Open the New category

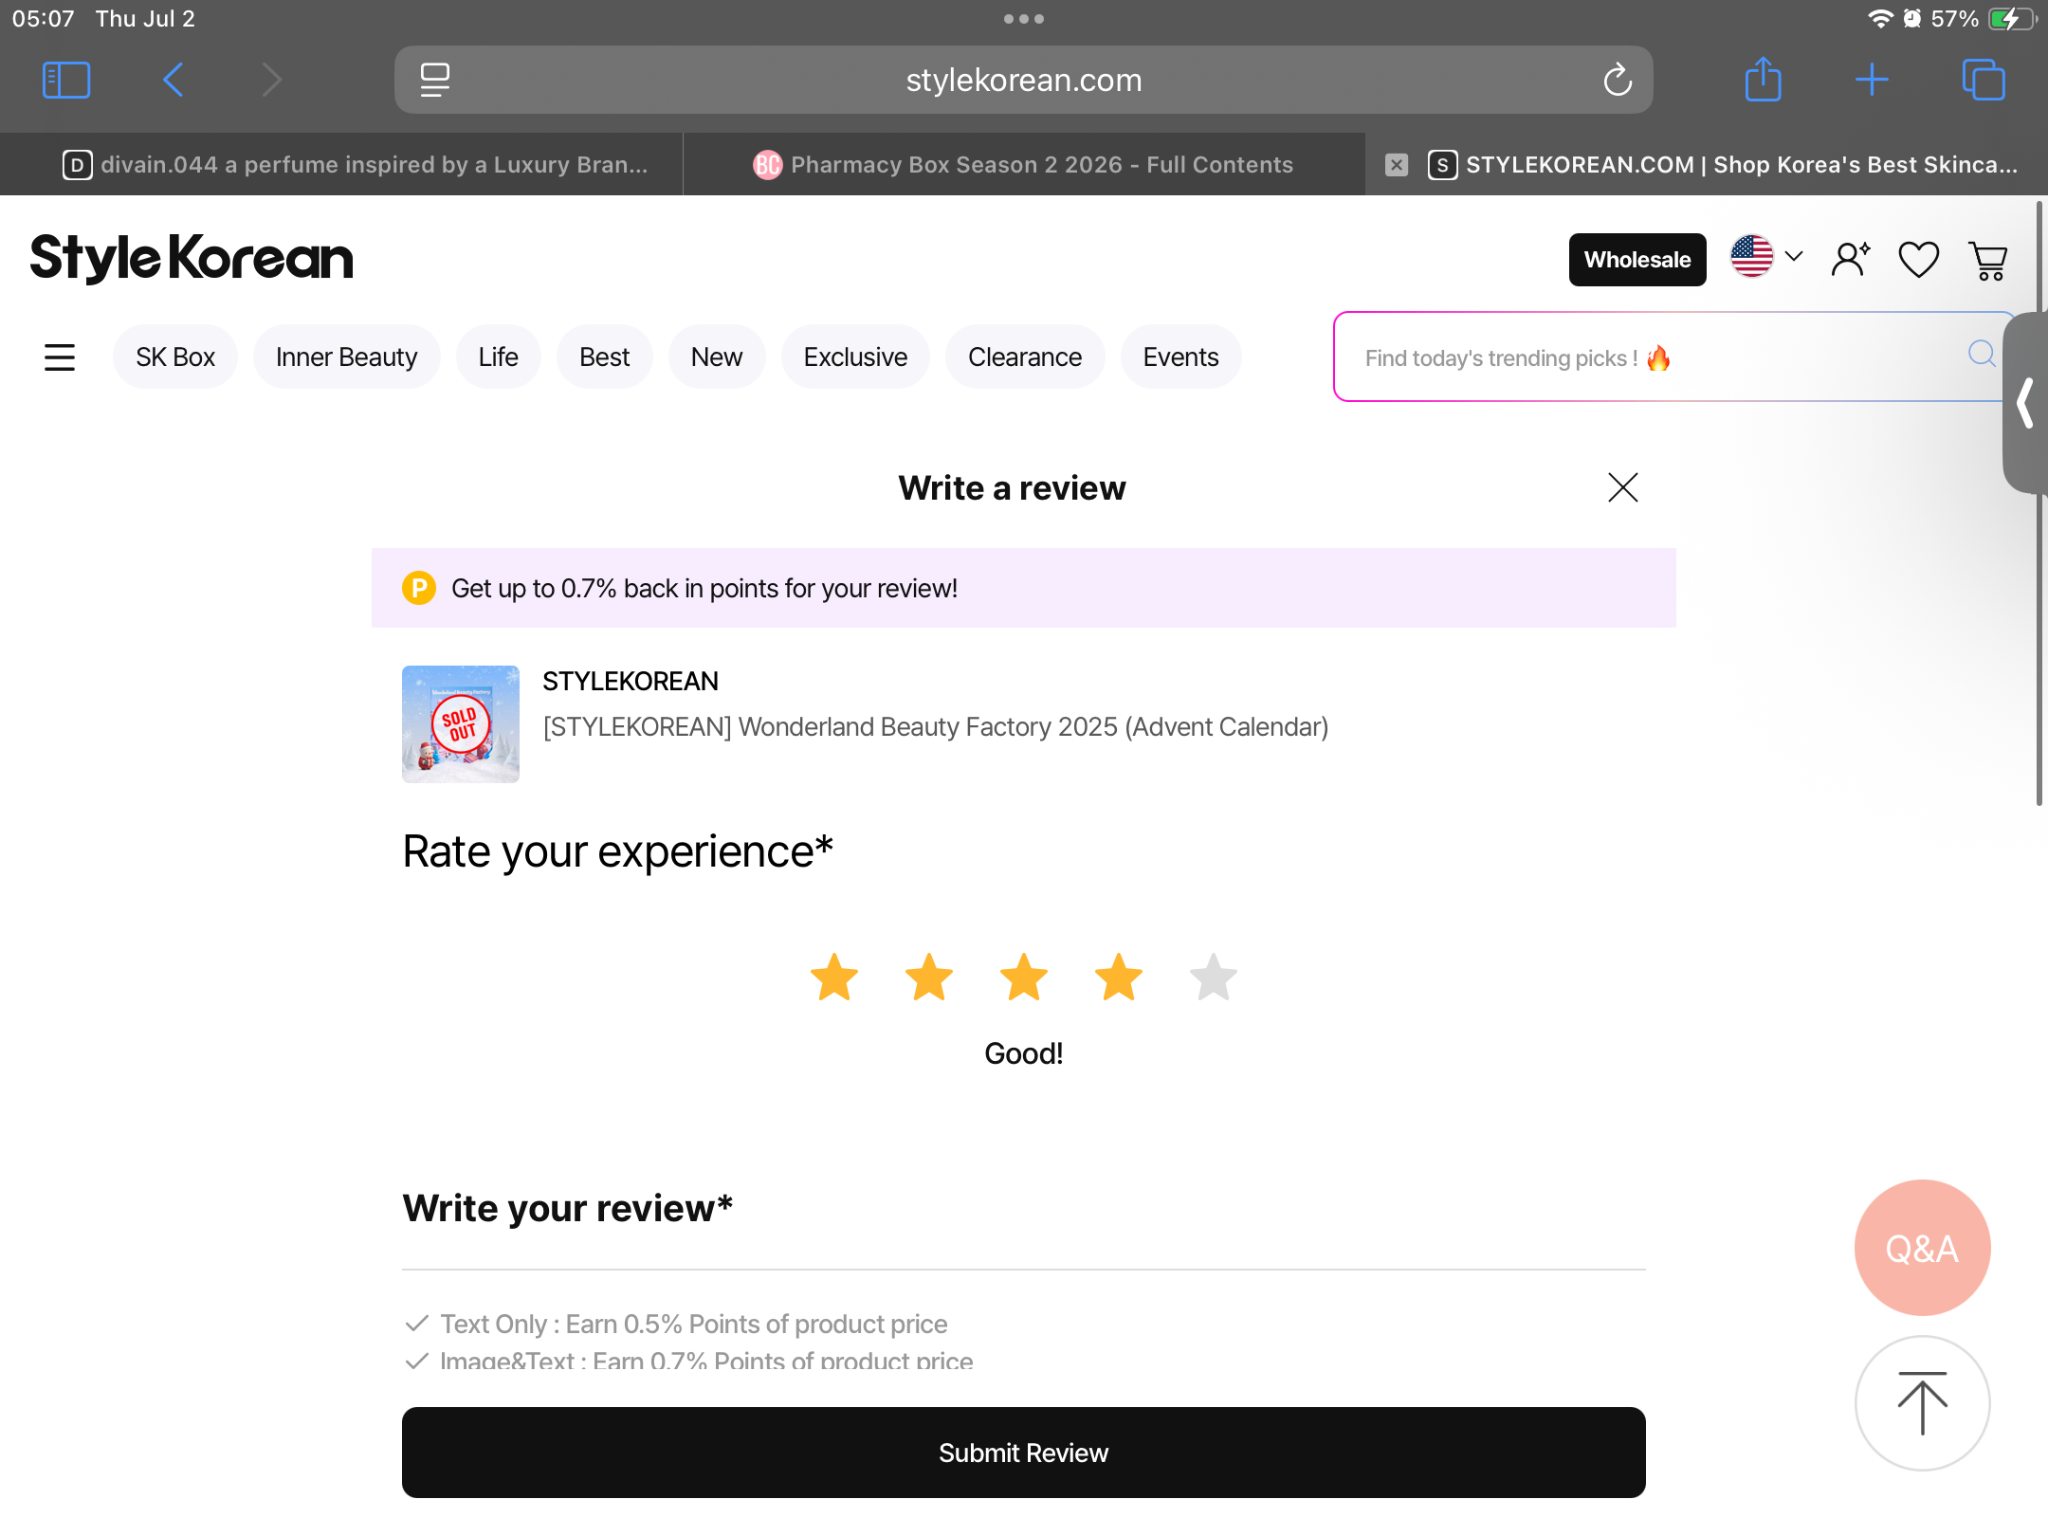click(716, 357)
